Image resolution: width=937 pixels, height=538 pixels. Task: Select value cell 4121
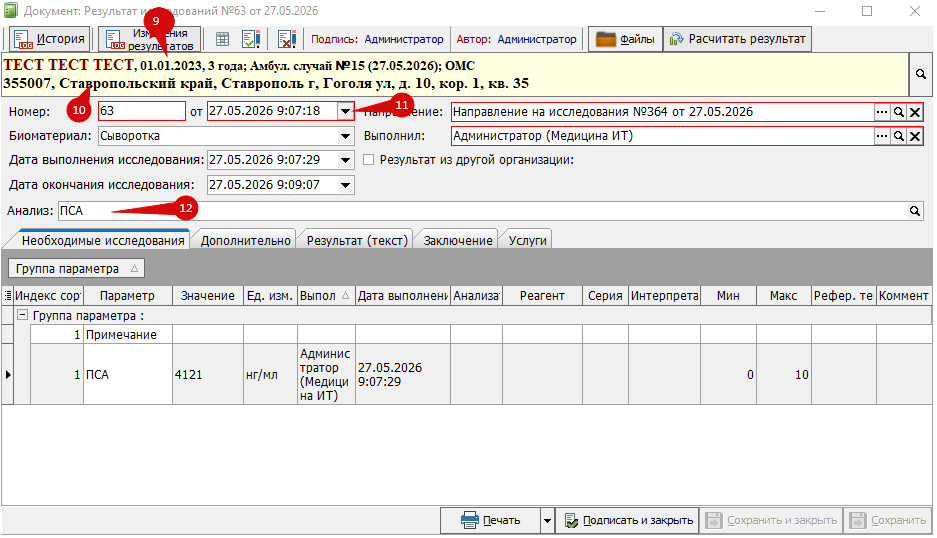click(x=208, y=375)
